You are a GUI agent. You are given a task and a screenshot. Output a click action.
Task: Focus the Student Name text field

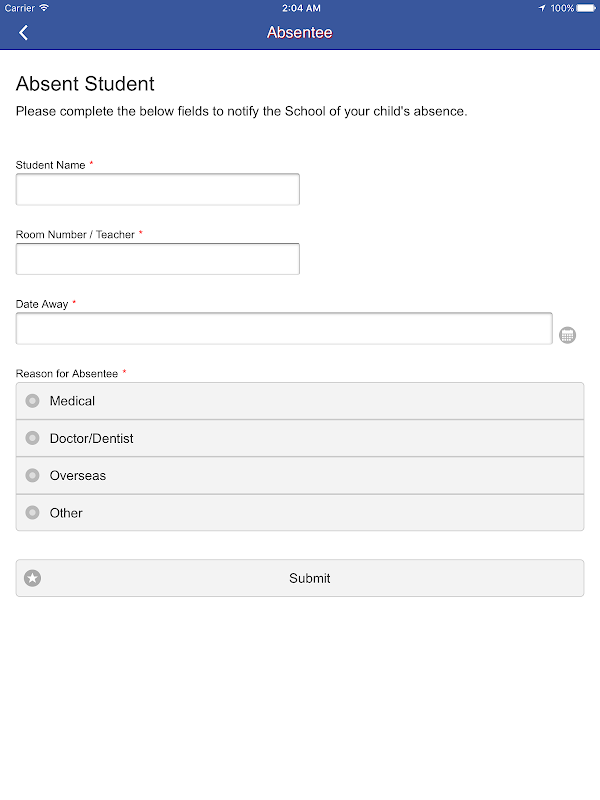coord(157,189)
